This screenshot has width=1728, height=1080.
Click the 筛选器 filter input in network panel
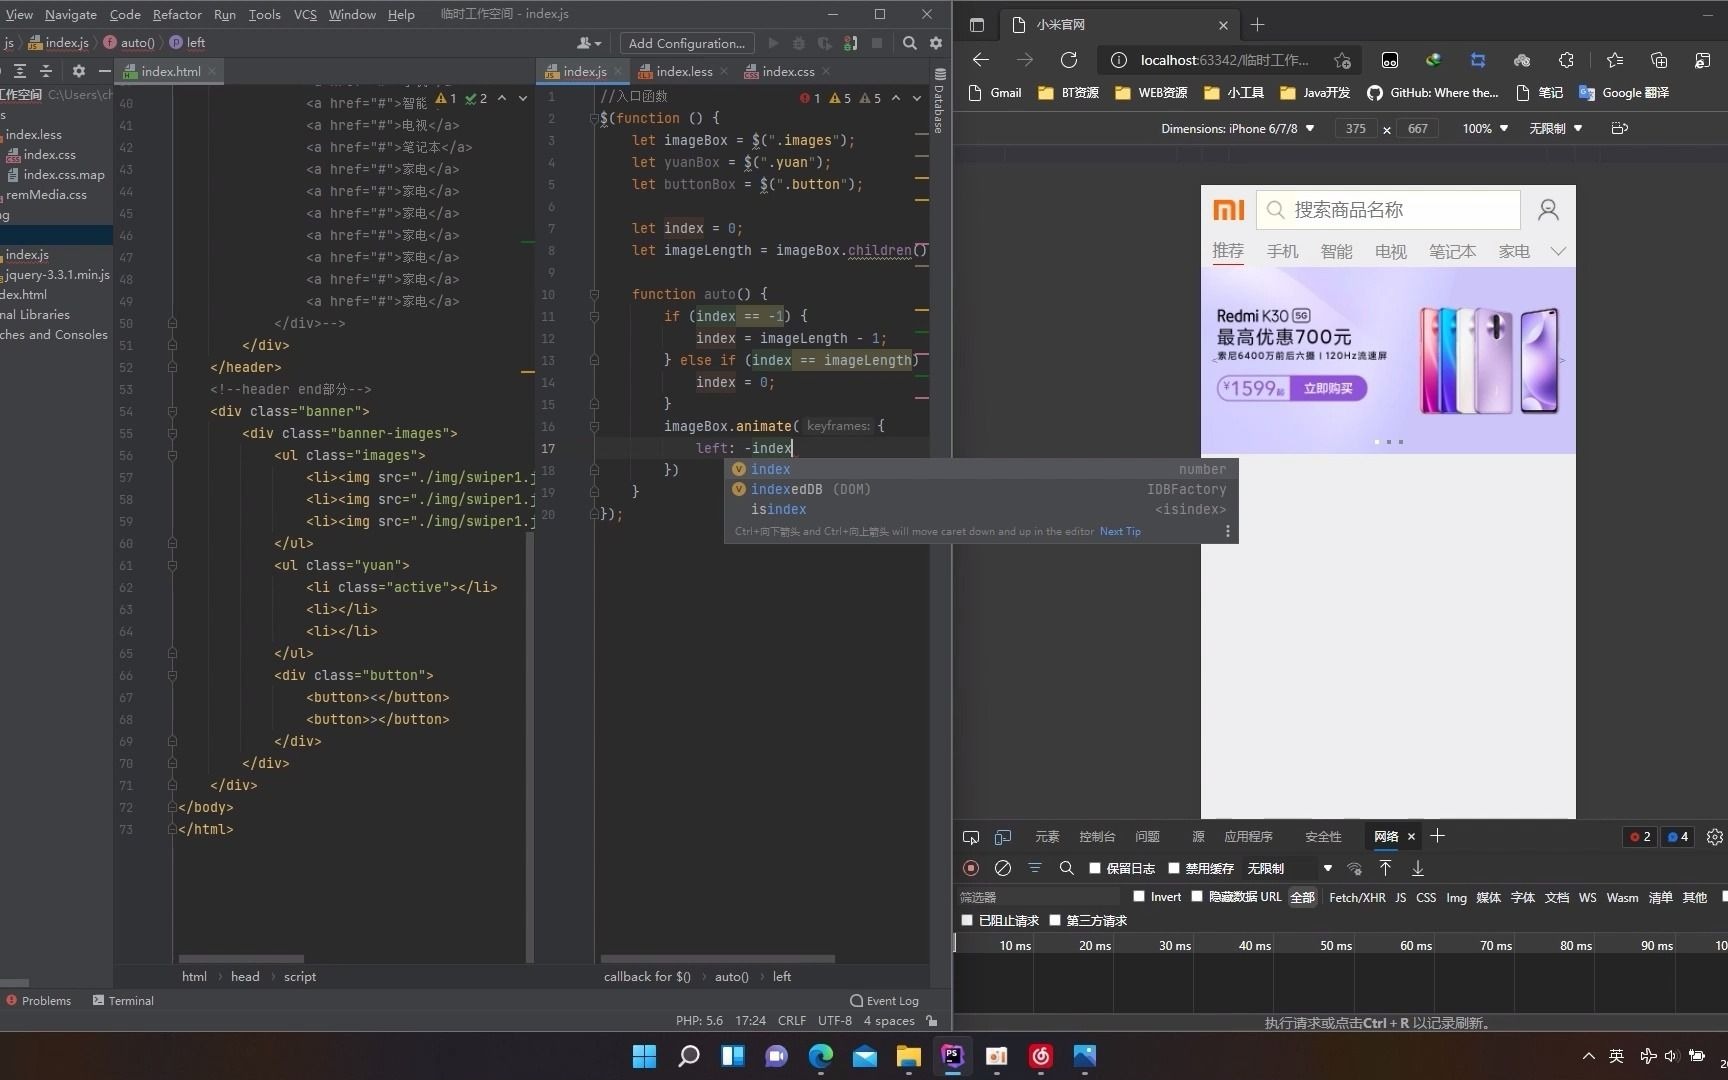pos(1040,897)
